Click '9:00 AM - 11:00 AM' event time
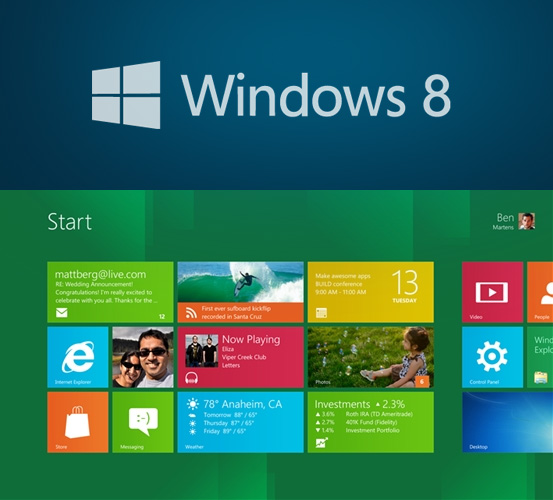Viewport: 553px width, 500px height. [341, 292]
